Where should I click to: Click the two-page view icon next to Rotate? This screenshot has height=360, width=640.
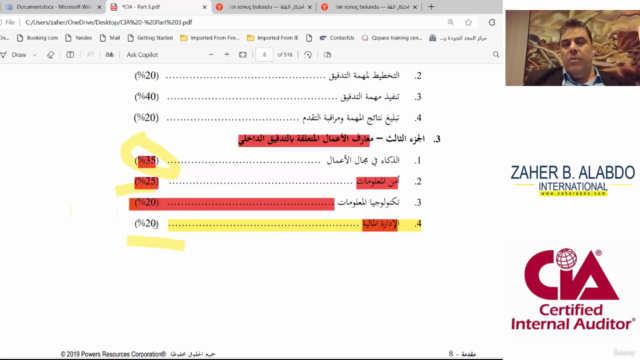pos(327,55)
